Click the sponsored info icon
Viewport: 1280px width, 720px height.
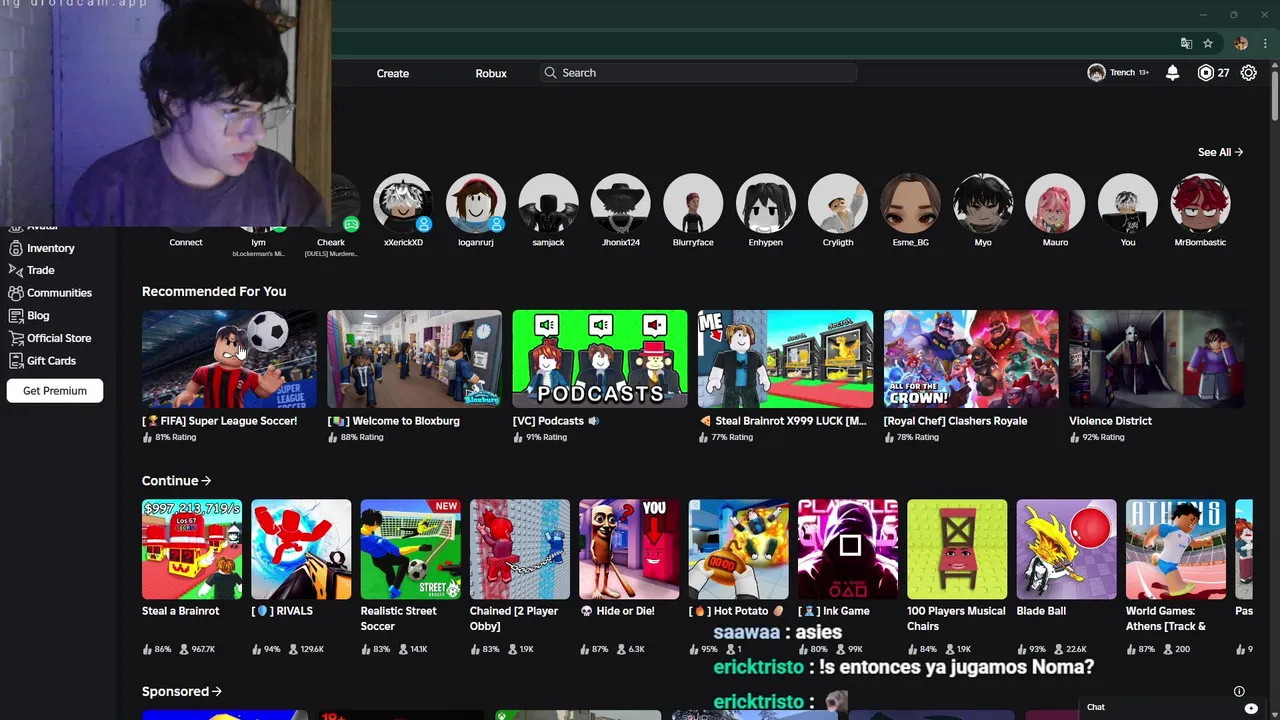pyautogui.click(x=1239, y=691)
